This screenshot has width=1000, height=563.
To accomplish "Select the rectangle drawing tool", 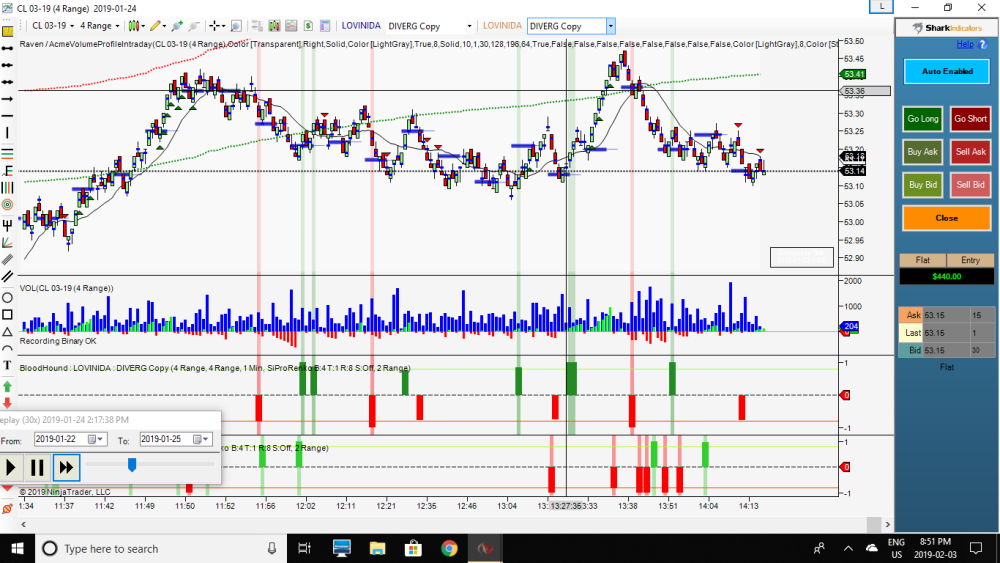I will (x=8, y=314).
